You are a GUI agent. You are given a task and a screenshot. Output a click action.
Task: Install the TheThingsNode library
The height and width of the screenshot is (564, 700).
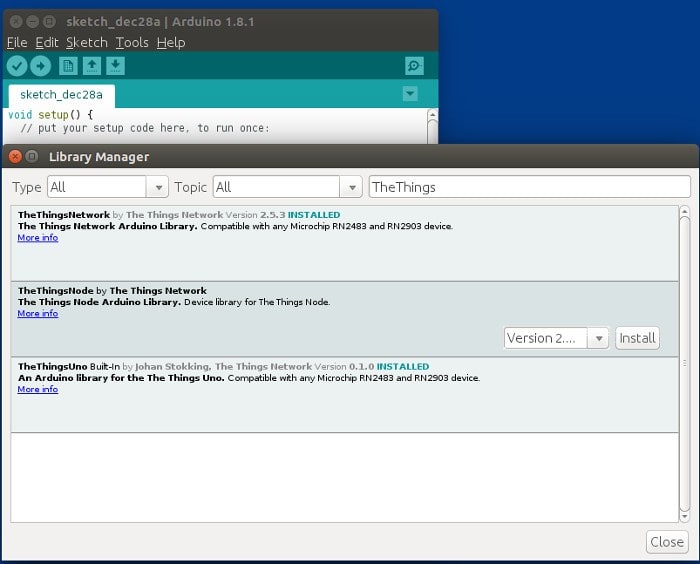coord(637,338)
